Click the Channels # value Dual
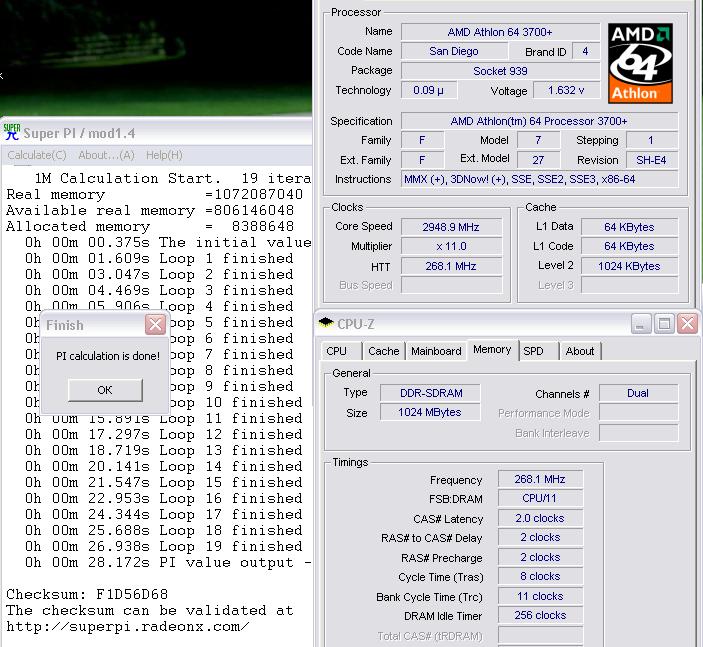 tap(638, 393)
